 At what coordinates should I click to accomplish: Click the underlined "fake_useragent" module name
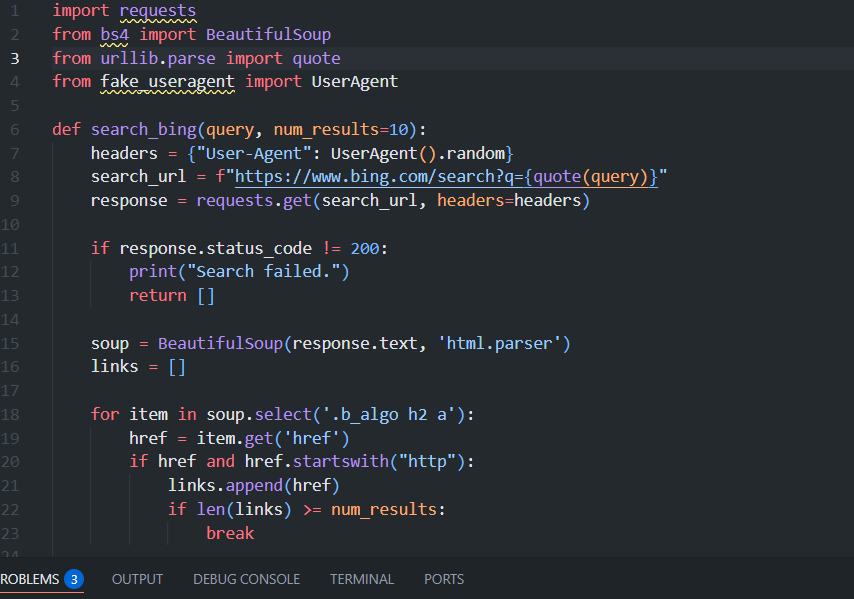click(x=167, y=82)
